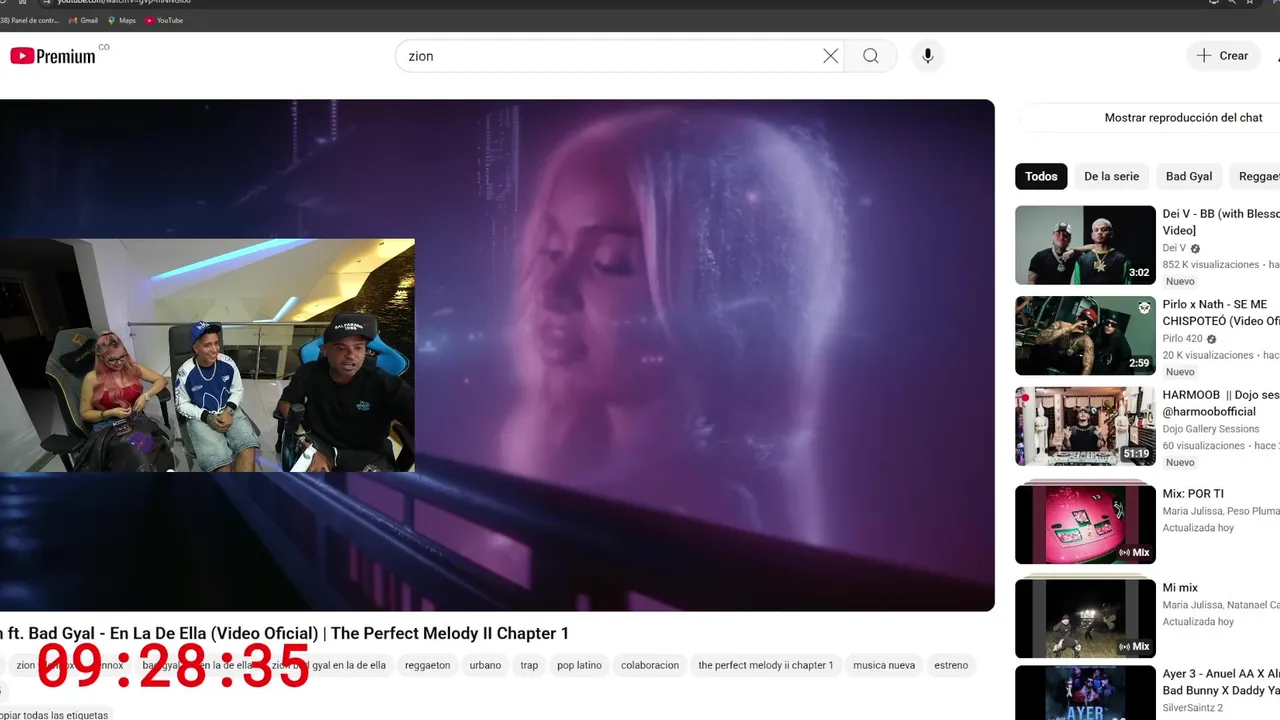
Task: Clear the search text with the X icon
Action: pos(830,56)
